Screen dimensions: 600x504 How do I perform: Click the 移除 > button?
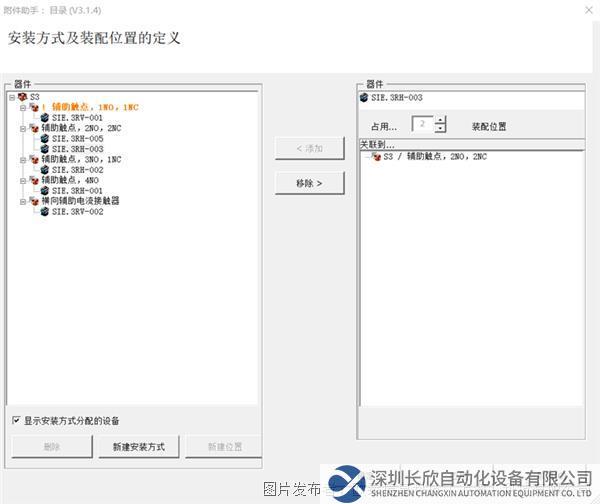pyautogui.click(x=309, y=184)
